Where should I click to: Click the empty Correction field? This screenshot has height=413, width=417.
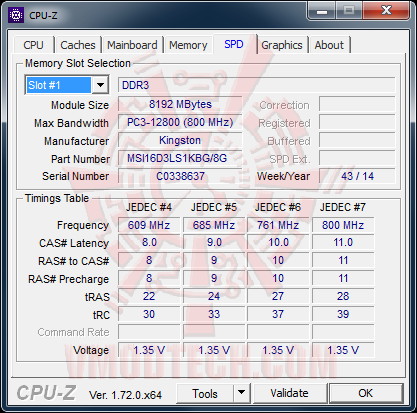[357, 105]
